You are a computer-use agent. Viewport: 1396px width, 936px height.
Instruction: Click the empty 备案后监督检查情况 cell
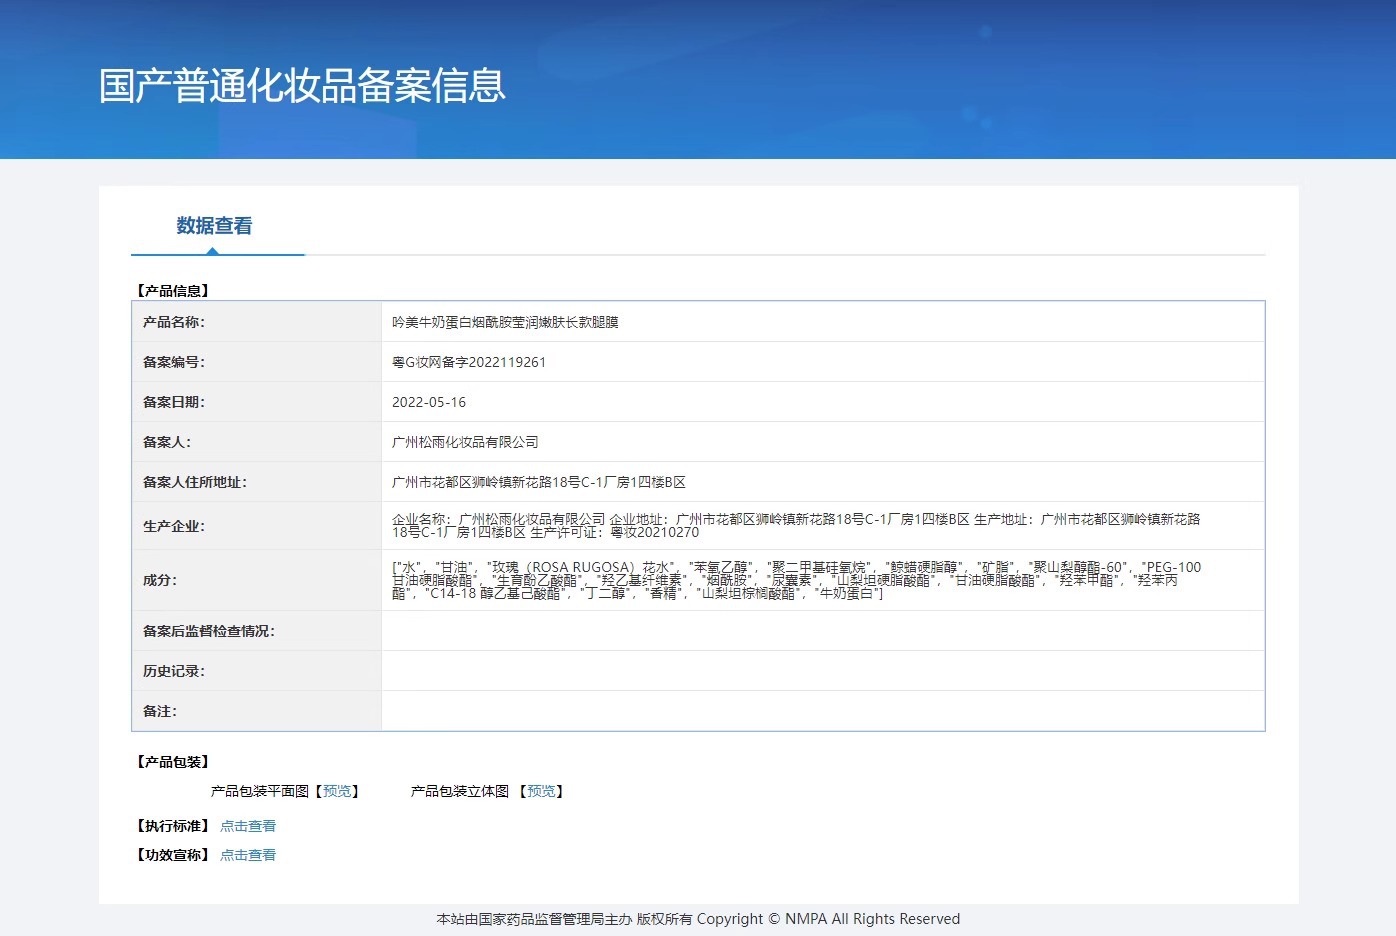tap(823, 631)
